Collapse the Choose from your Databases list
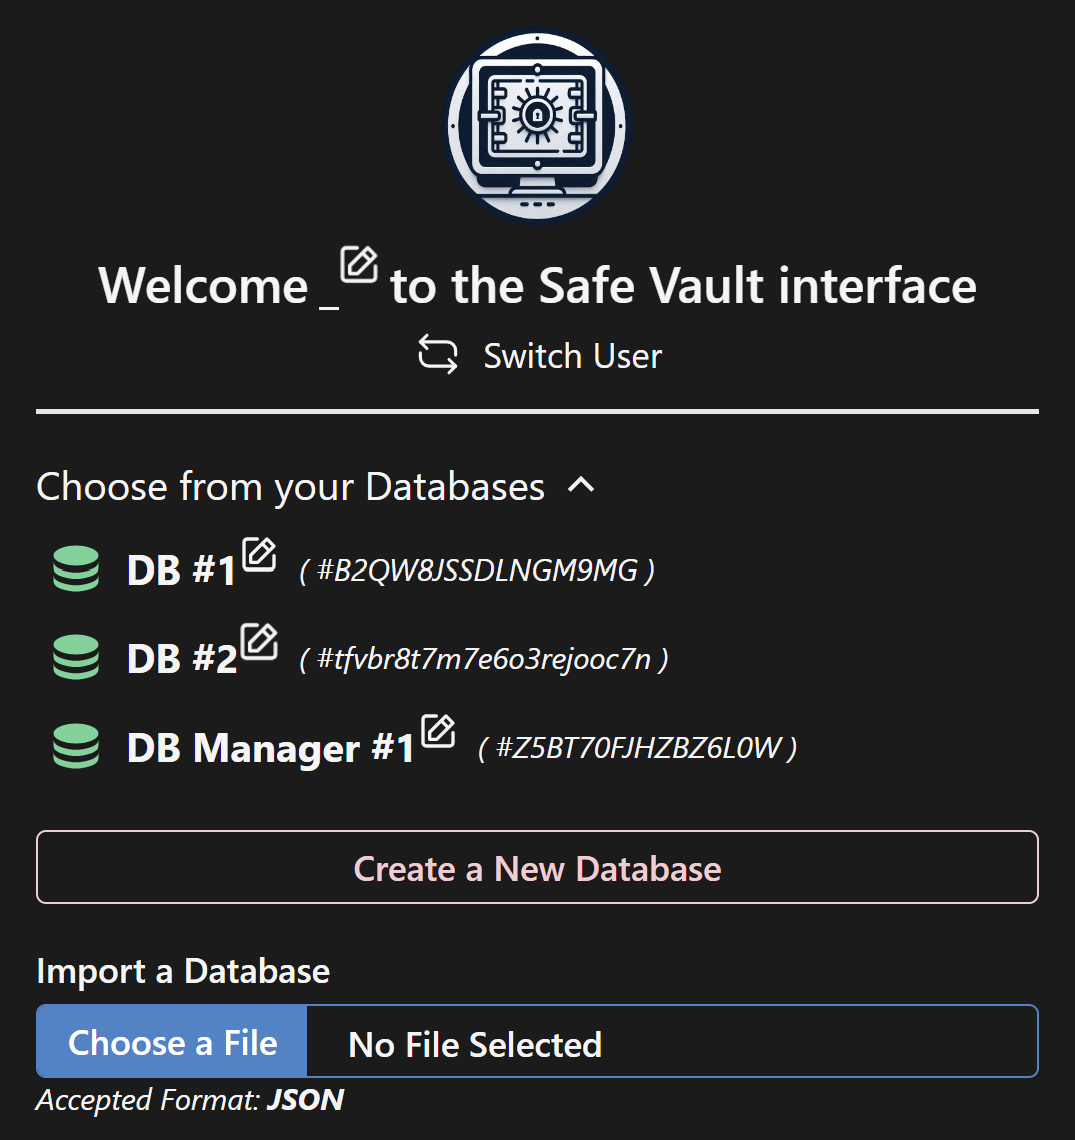Image resolution: width=1075 pixels, height=1140 pixels. click(581, 485)
